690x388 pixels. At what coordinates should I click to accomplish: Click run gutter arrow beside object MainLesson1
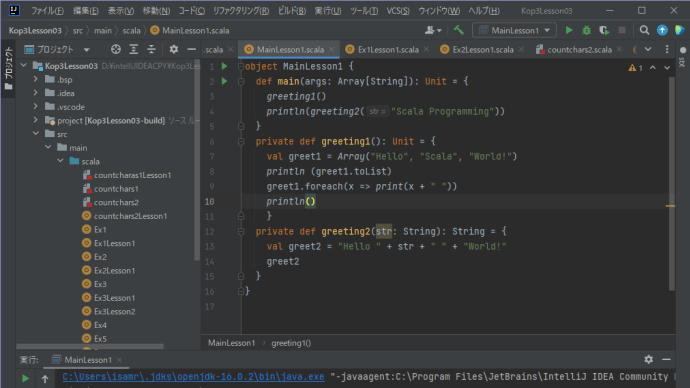point(224,66)
